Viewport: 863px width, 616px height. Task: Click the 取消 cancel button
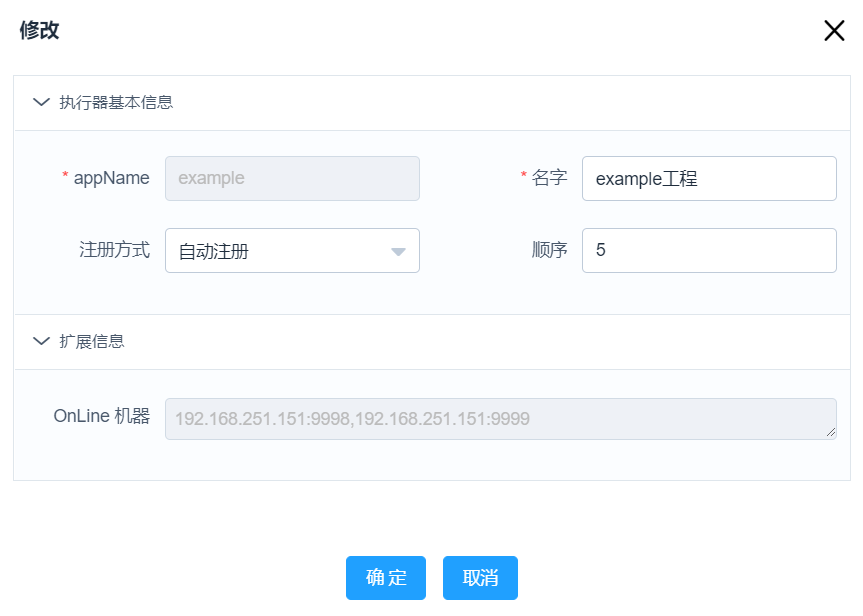point(478,578)
